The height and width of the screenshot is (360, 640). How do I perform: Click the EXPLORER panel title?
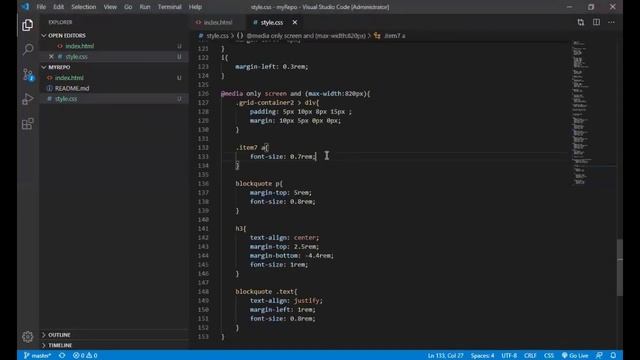pos(60,22)
